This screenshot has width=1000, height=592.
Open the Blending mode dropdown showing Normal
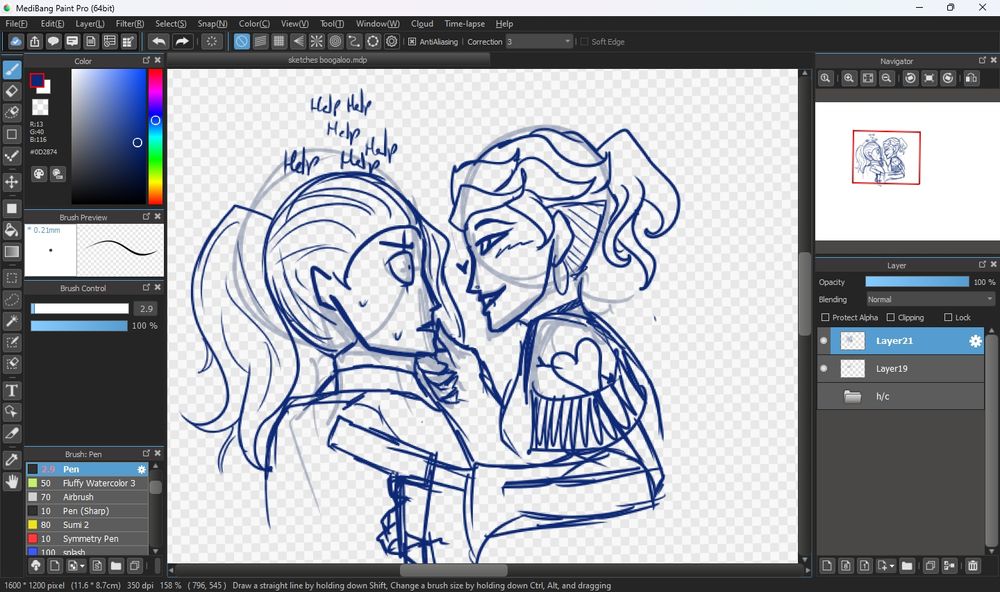(928, 299)
